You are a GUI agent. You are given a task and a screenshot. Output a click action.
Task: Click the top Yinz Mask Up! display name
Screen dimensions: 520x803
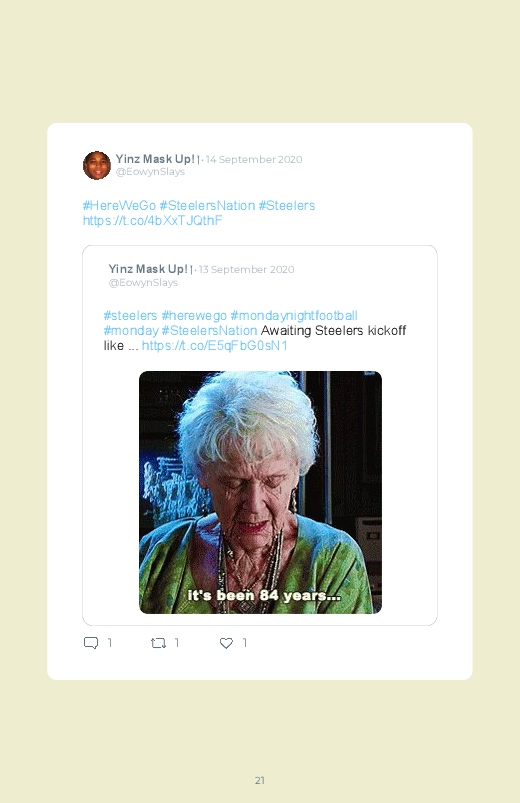coord(155,159)
